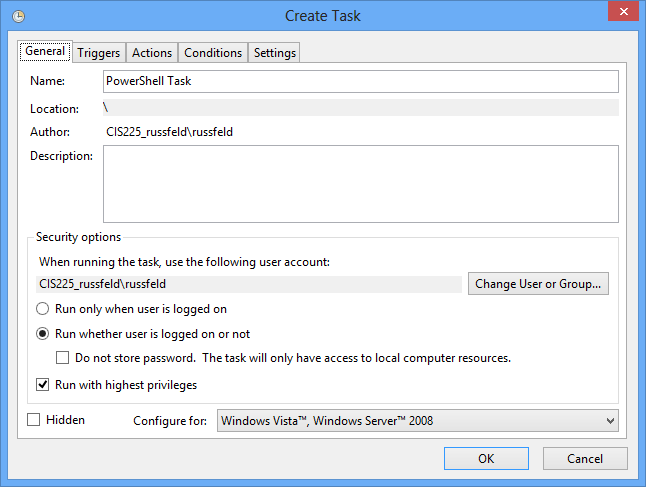The height and width of the screenshot is (487, 646).
Task: Select the Conditions tab
Action: point(213,53)
